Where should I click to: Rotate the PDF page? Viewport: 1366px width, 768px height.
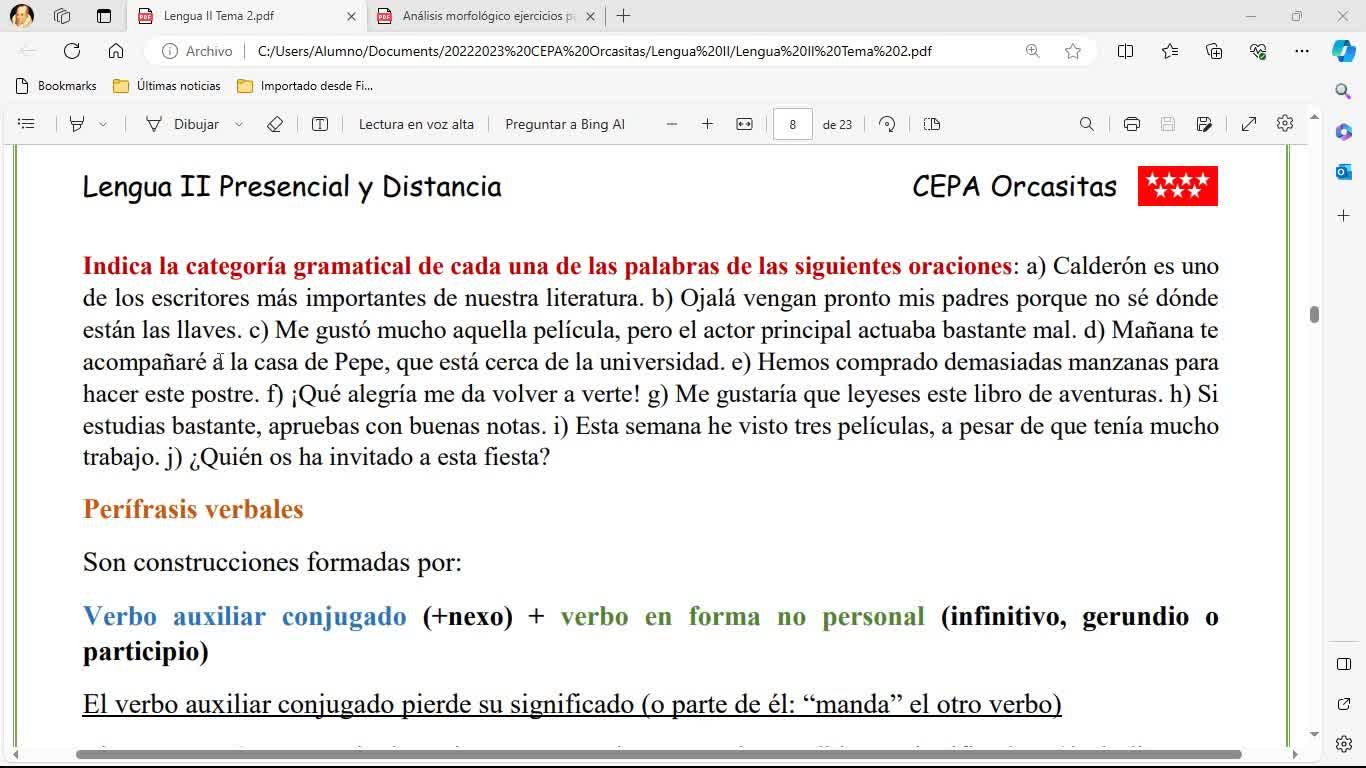click(887, 124)
